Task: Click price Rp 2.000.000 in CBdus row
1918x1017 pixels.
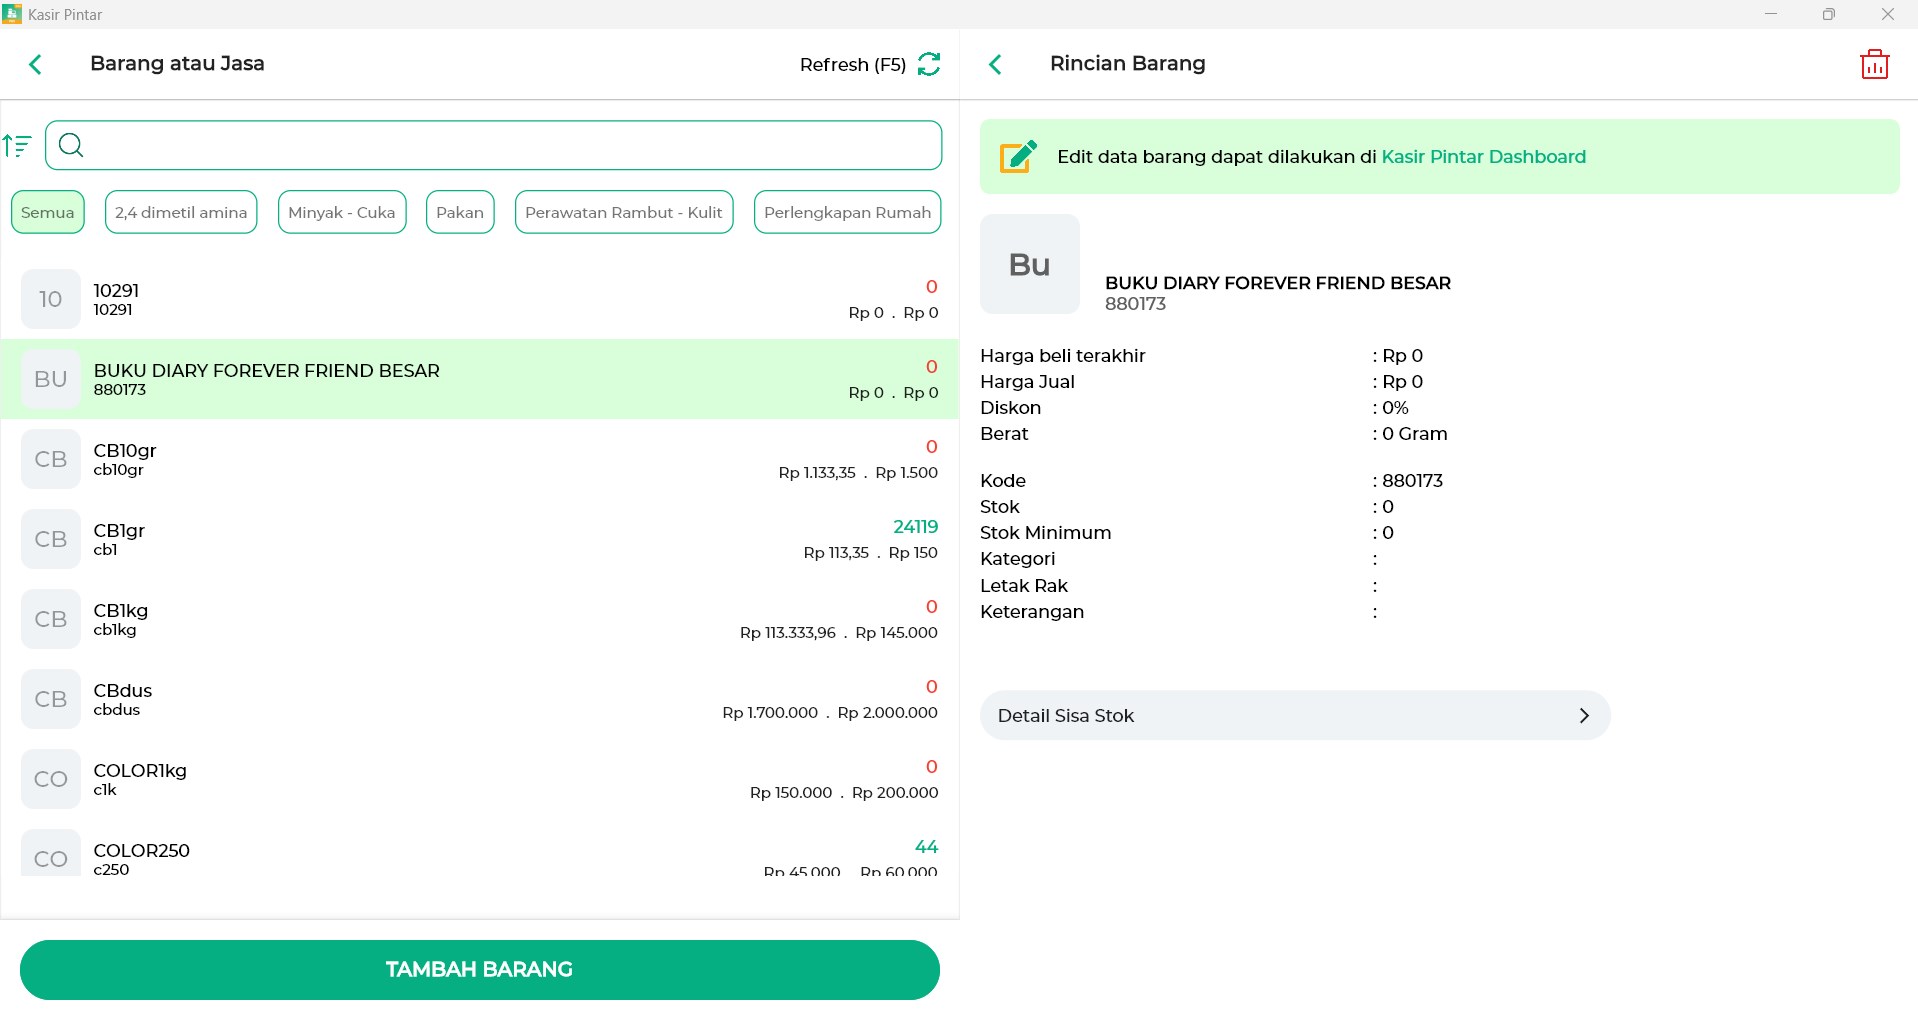Action: coord(888,712)
